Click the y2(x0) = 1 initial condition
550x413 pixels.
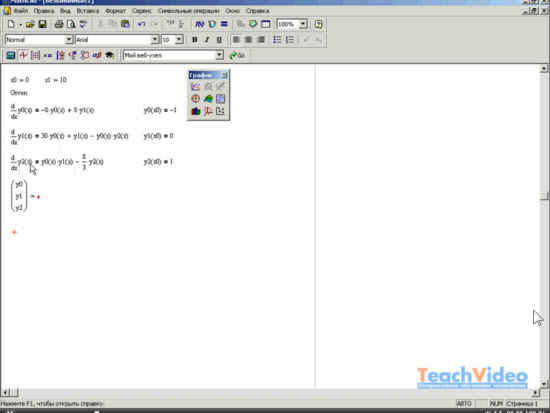click(158, 162)
